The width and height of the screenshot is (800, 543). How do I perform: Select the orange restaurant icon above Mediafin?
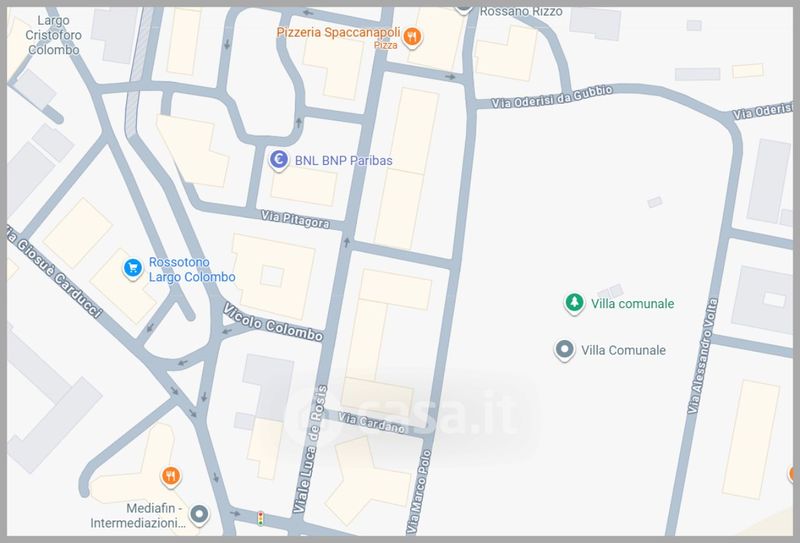coord(171,475)
